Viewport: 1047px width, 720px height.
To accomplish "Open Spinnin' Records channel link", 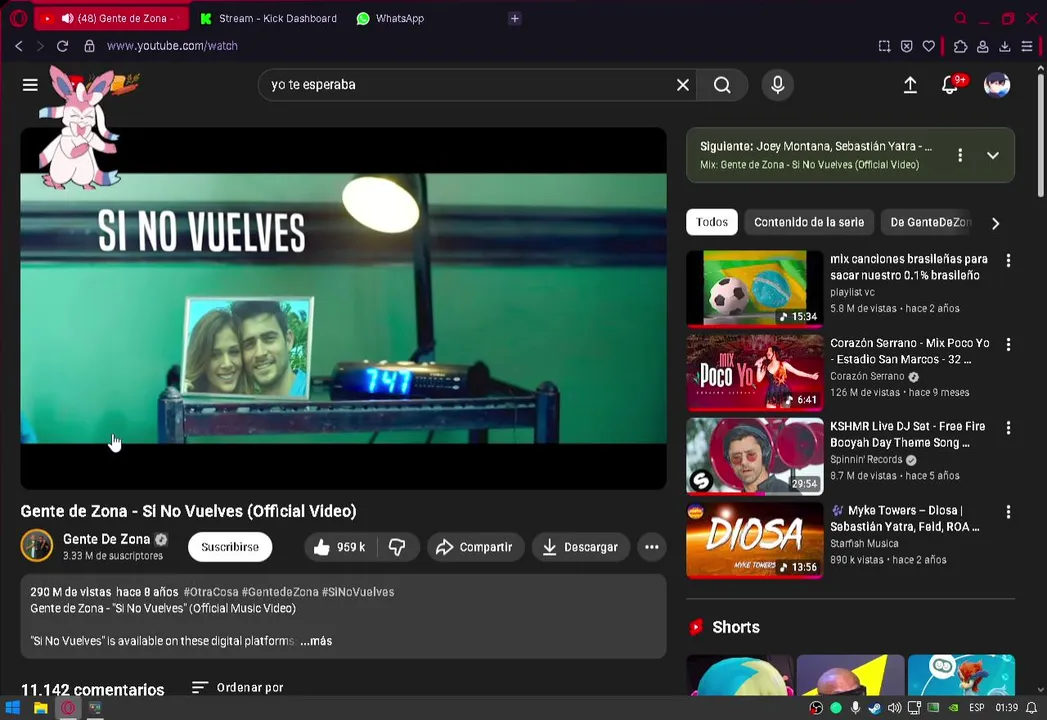I will click(x=866, y=460).
